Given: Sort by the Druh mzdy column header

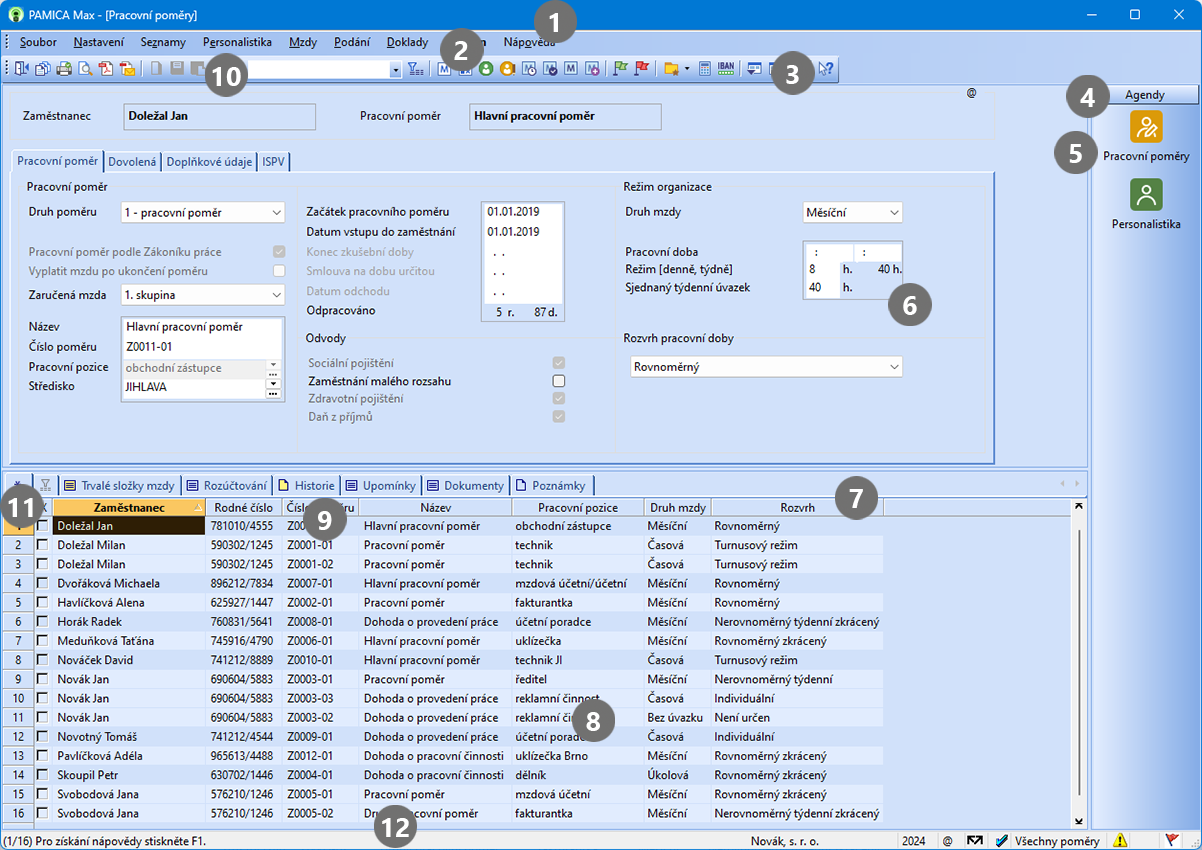Looking at the screenshot, I should point(677,508).
